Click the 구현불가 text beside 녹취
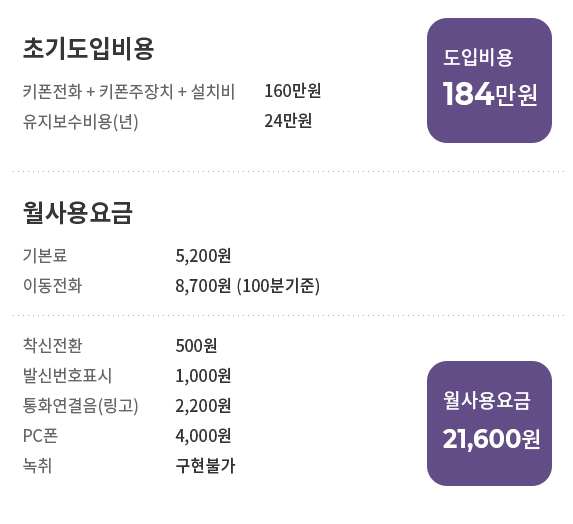Viewport: 573px width, 524px height. tap(205, 466)
